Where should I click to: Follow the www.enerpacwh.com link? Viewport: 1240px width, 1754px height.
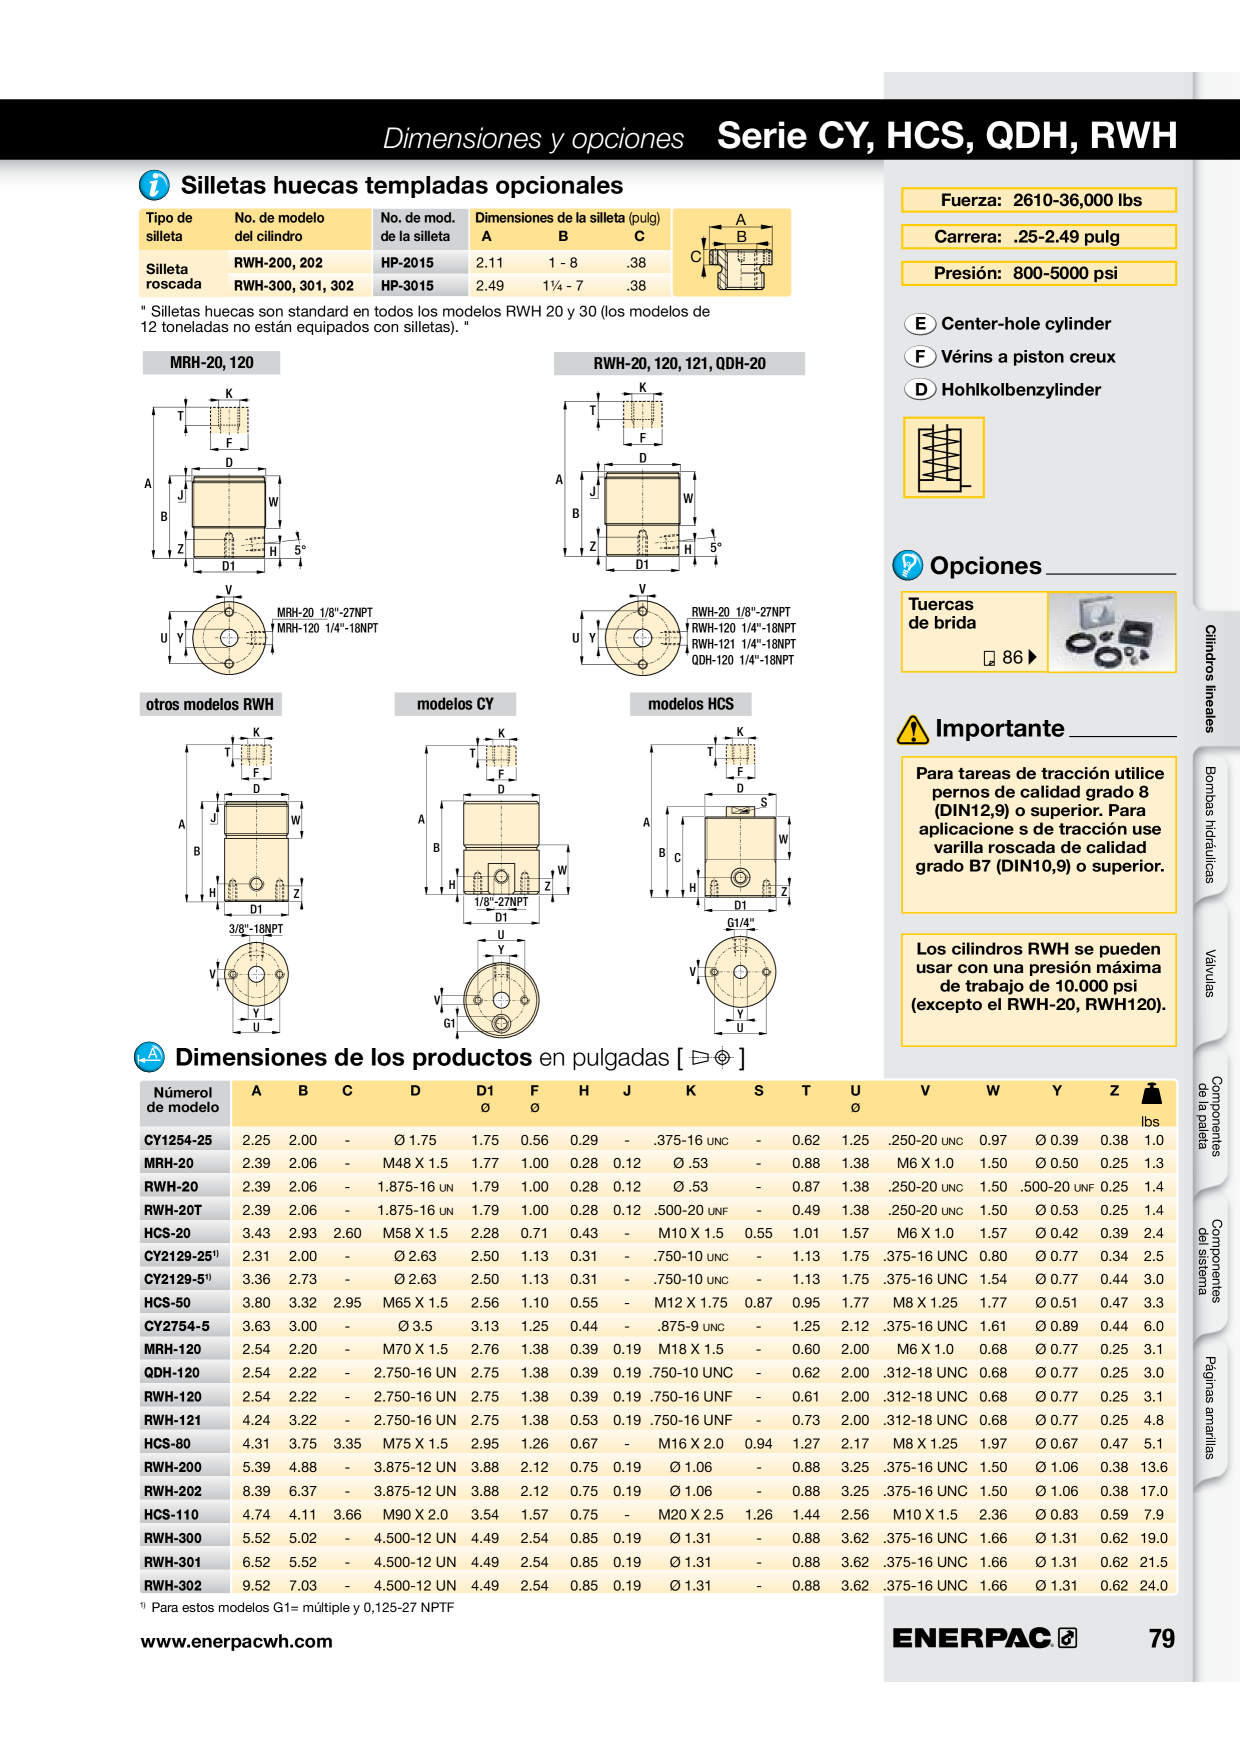(236, 1641)
